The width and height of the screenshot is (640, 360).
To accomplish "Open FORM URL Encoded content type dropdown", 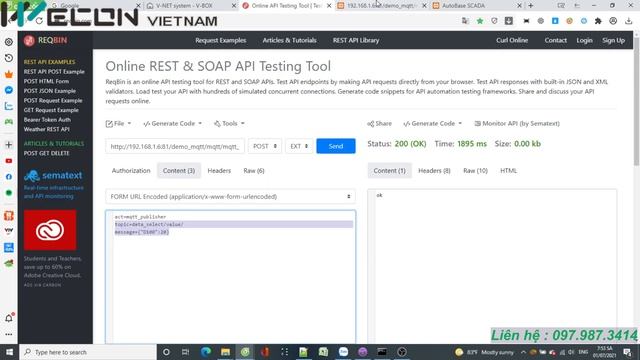I will (231, 197).
